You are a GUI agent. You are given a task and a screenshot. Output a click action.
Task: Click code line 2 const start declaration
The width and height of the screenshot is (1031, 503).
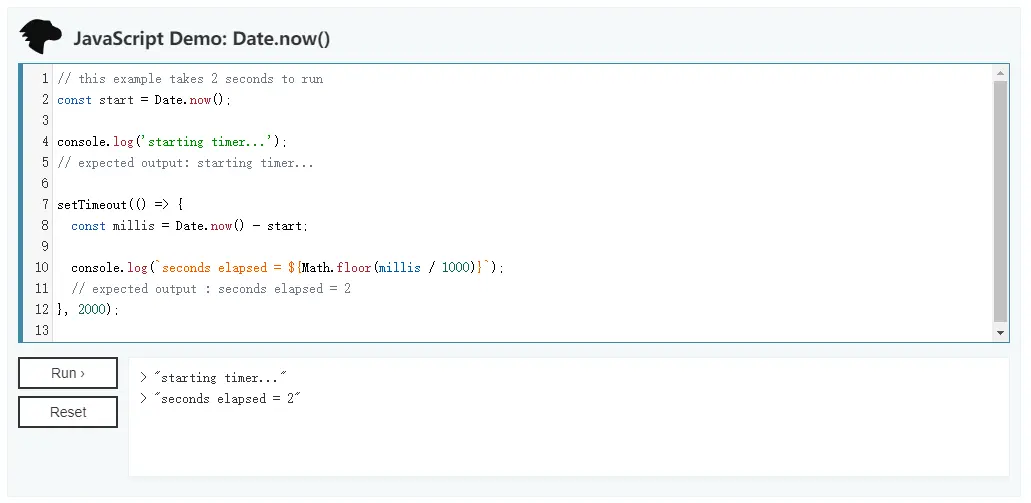144,100
